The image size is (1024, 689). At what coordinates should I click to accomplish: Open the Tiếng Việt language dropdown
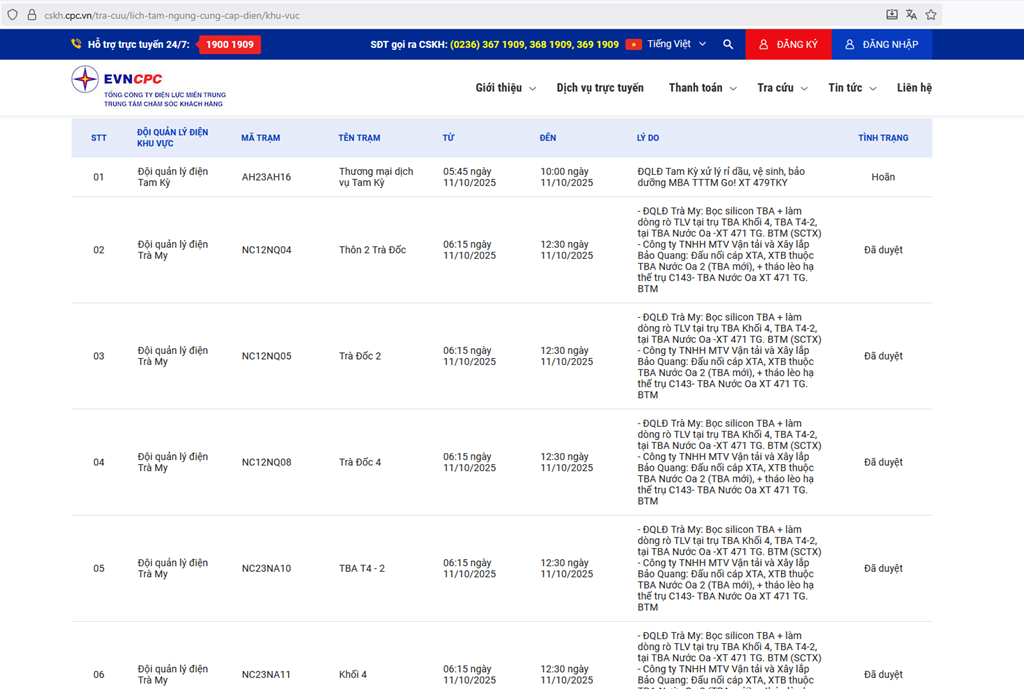[676, 44]
